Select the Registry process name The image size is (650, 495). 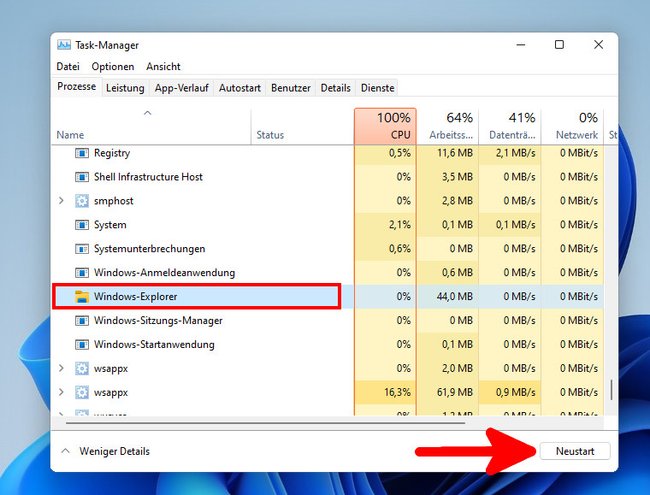pos(112,153)
